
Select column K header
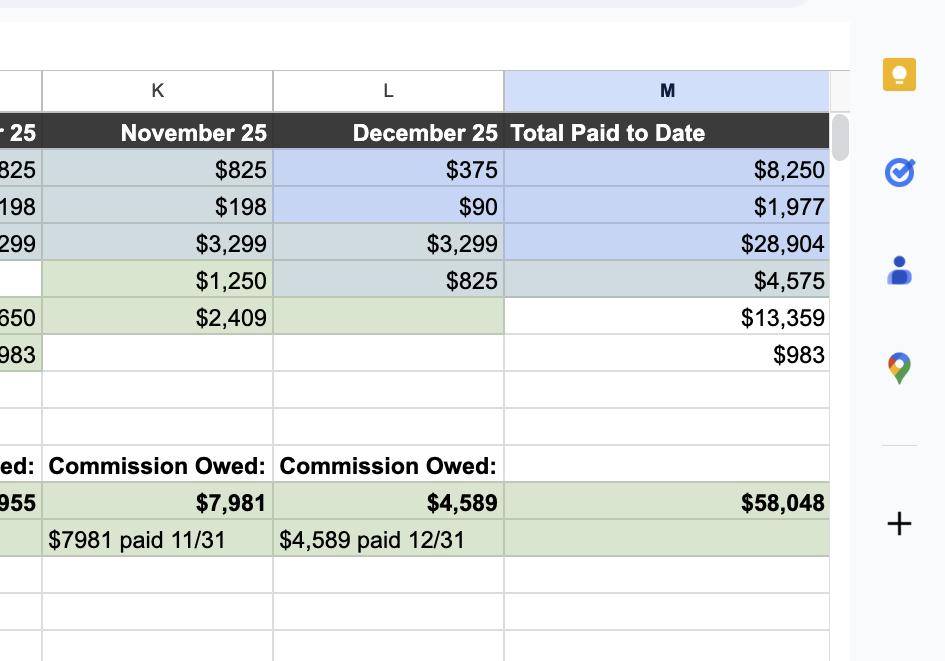[157, 90]
